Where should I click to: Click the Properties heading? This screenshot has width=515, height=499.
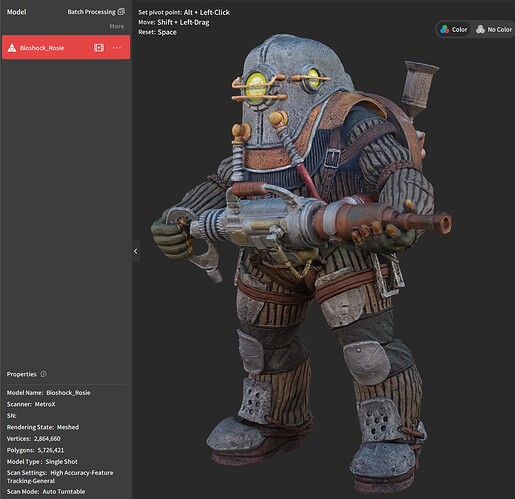(x=21, y=374)
